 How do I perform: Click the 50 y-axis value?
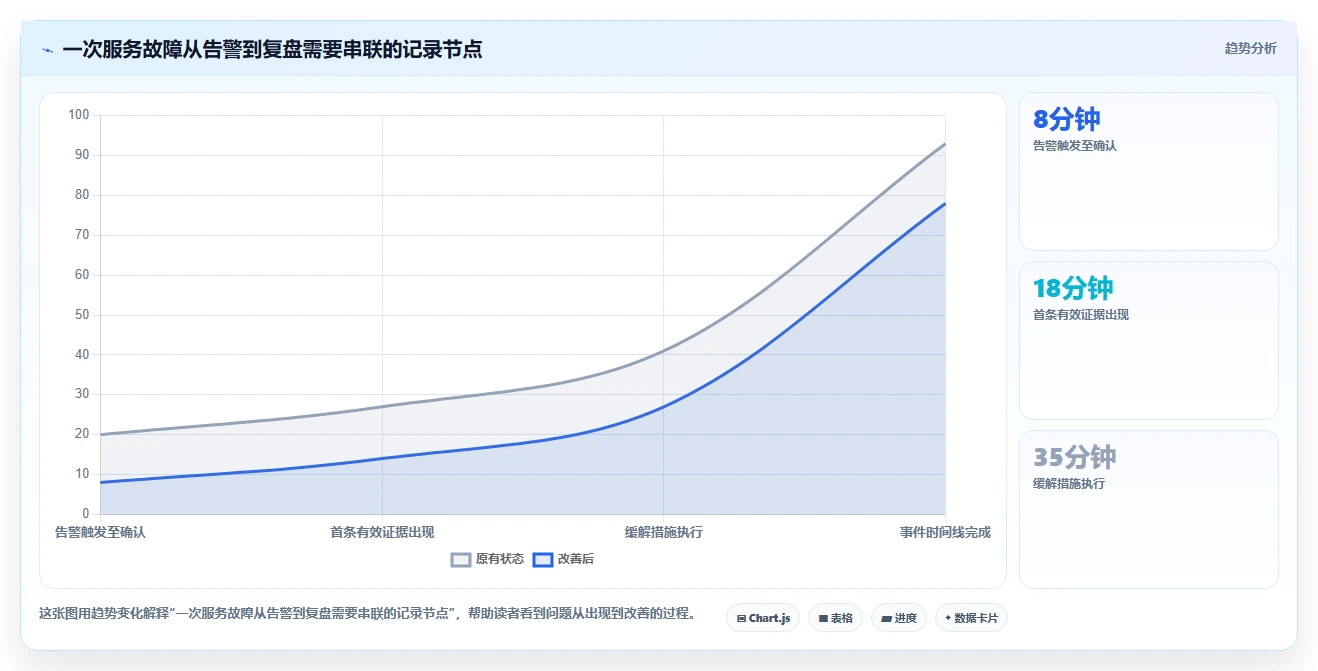point(82,315)
